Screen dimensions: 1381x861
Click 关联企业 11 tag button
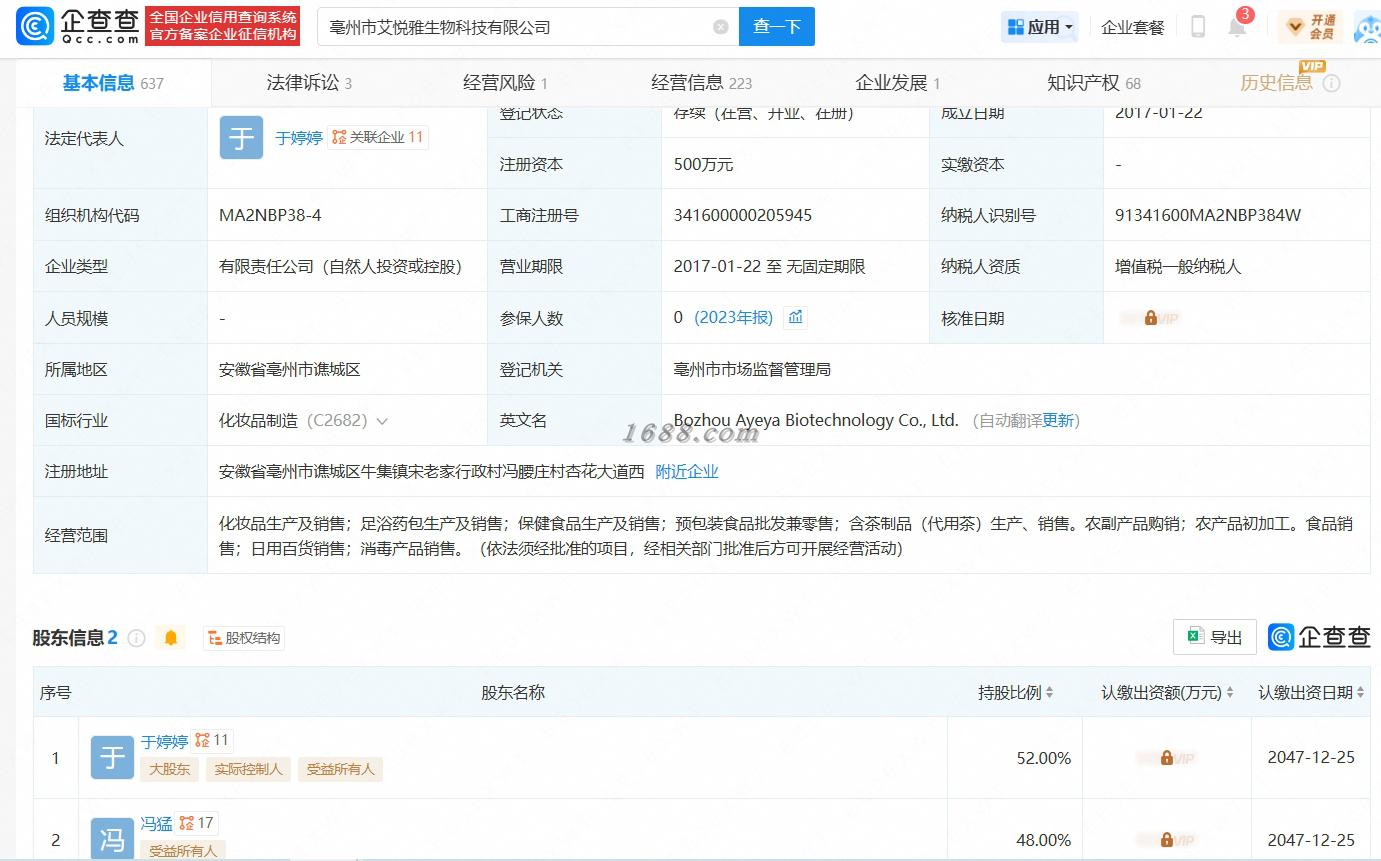click(379, 138)
